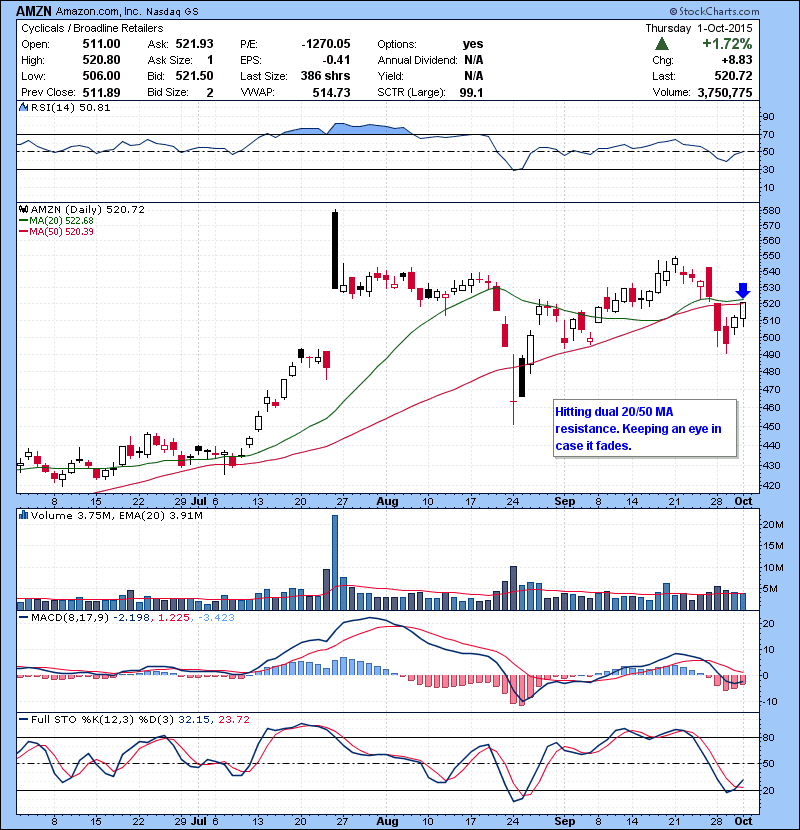Click the Bid price 521.50
800x830 pixels.
(x=194, y=76)
